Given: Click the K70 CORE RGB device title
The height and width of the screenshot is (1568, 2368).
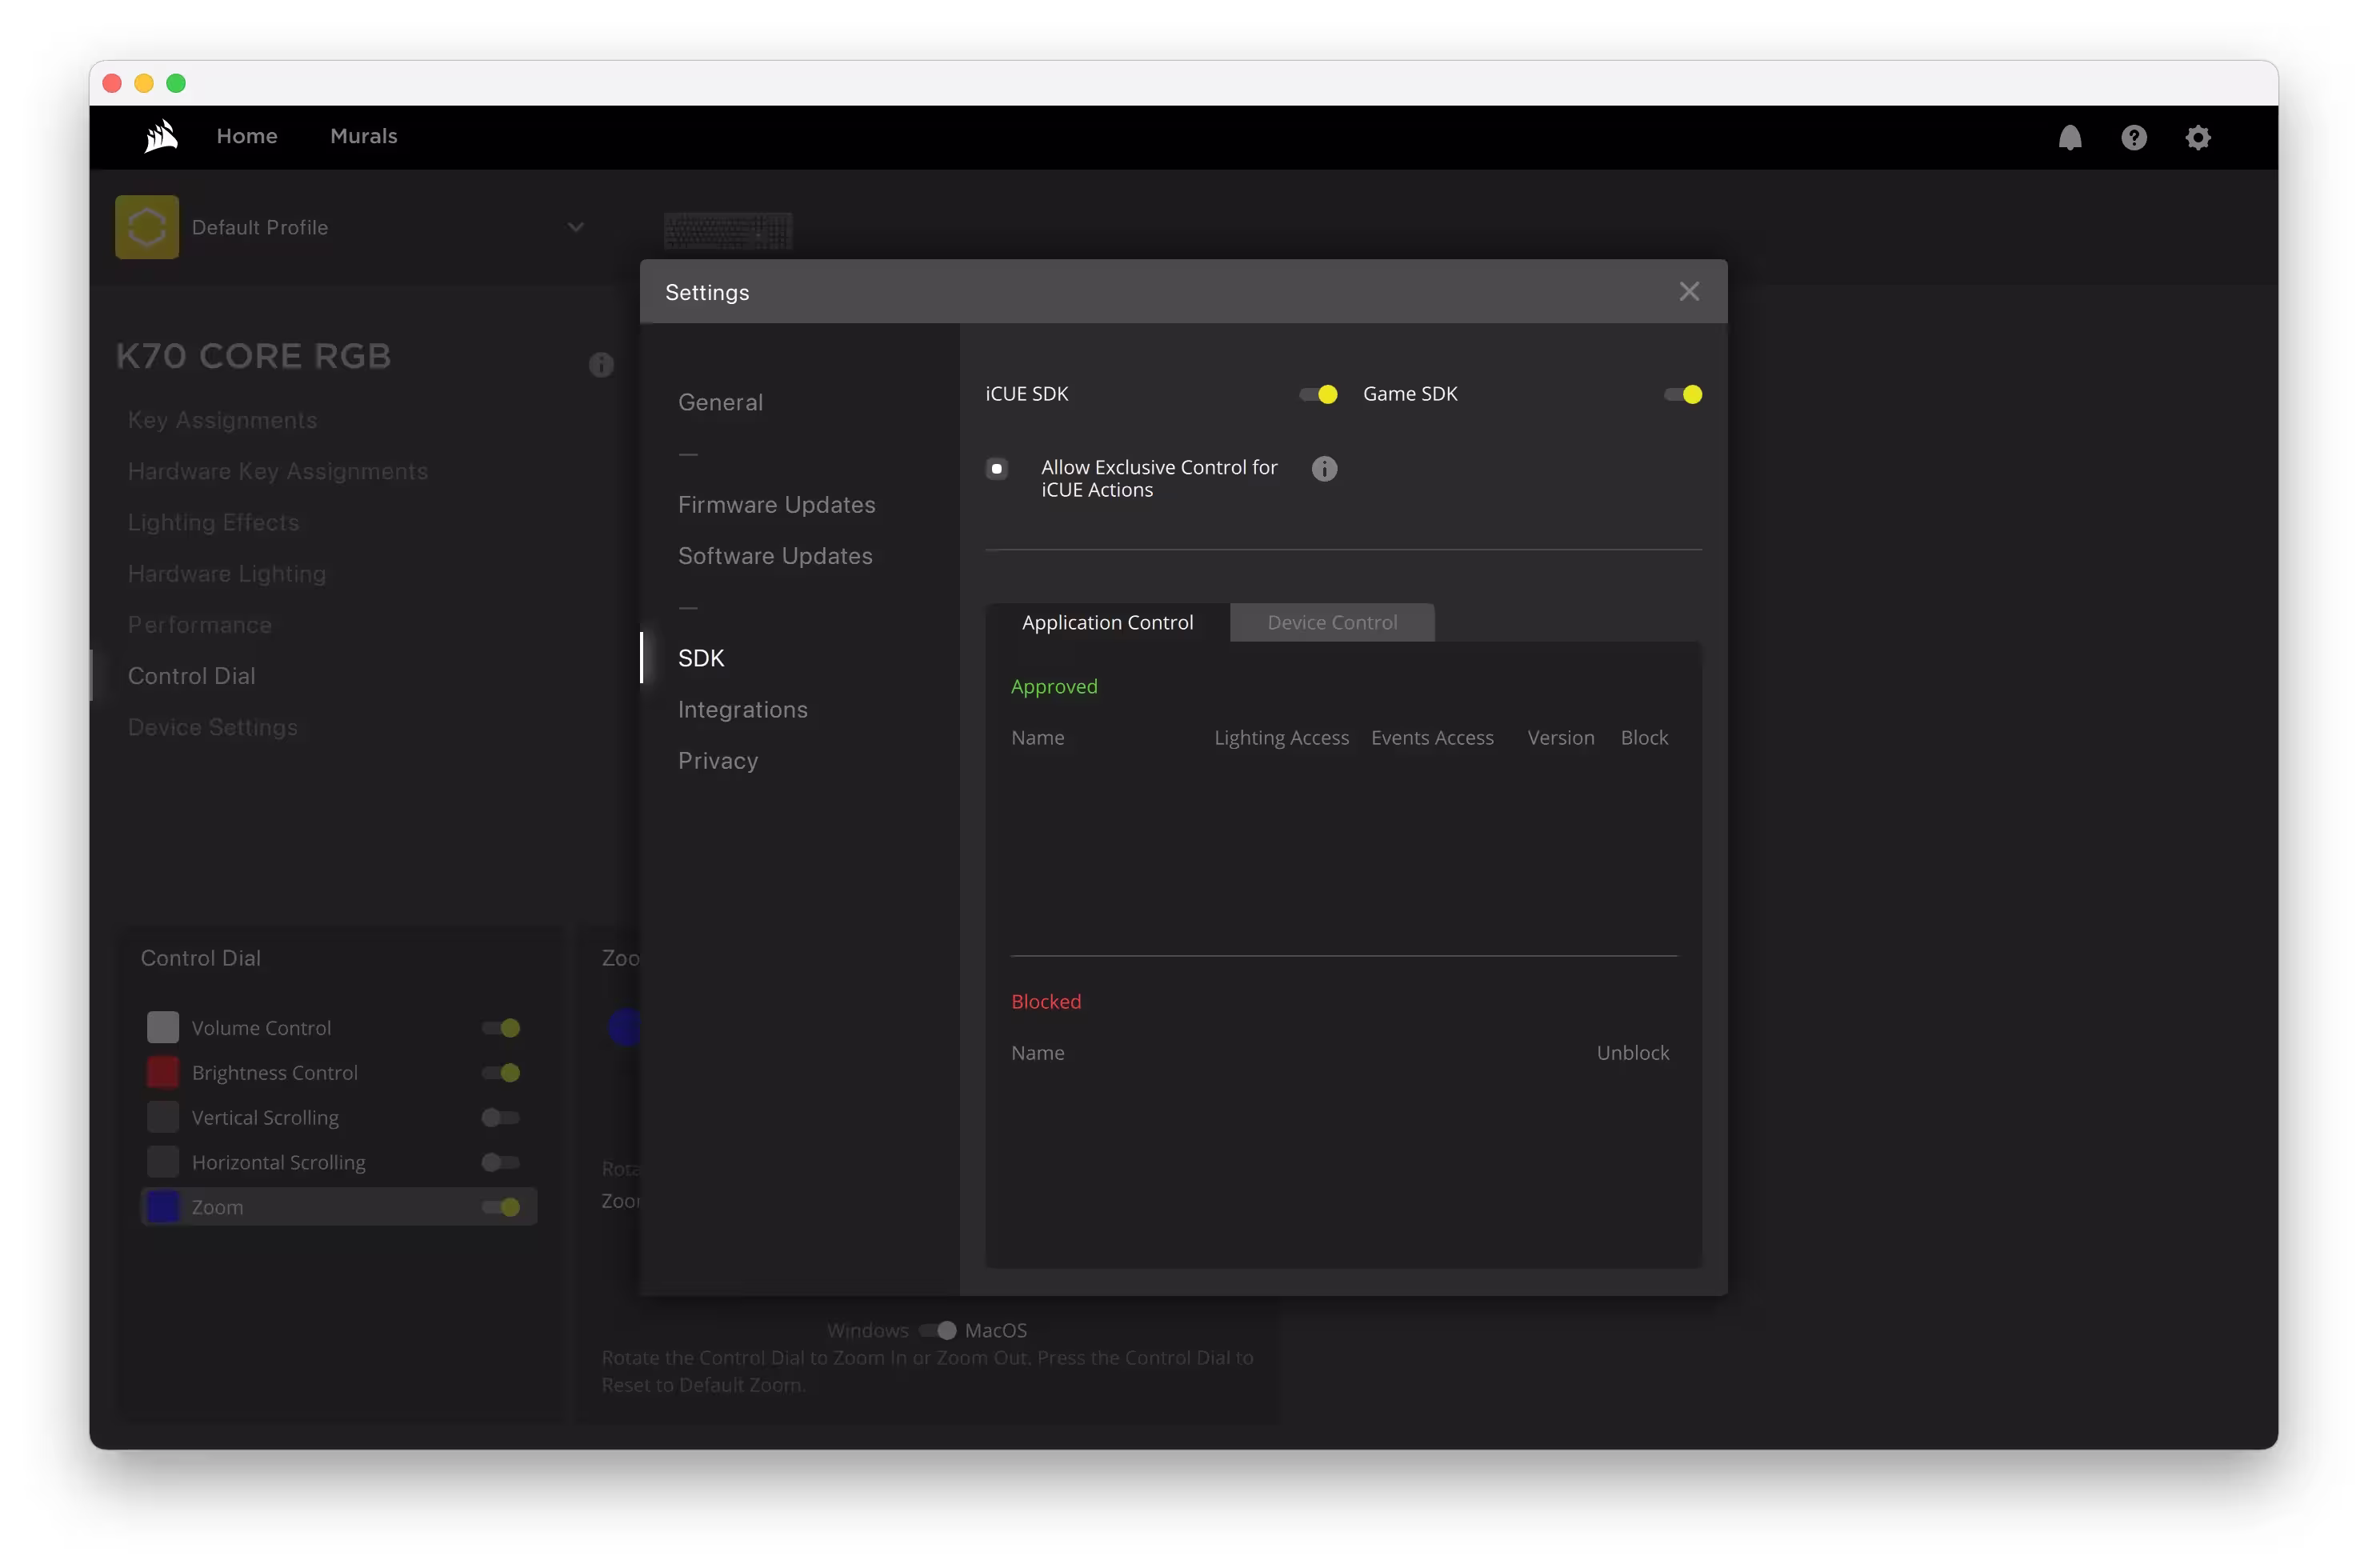Looking at the screenshot, I should click(x=253, y=356).
